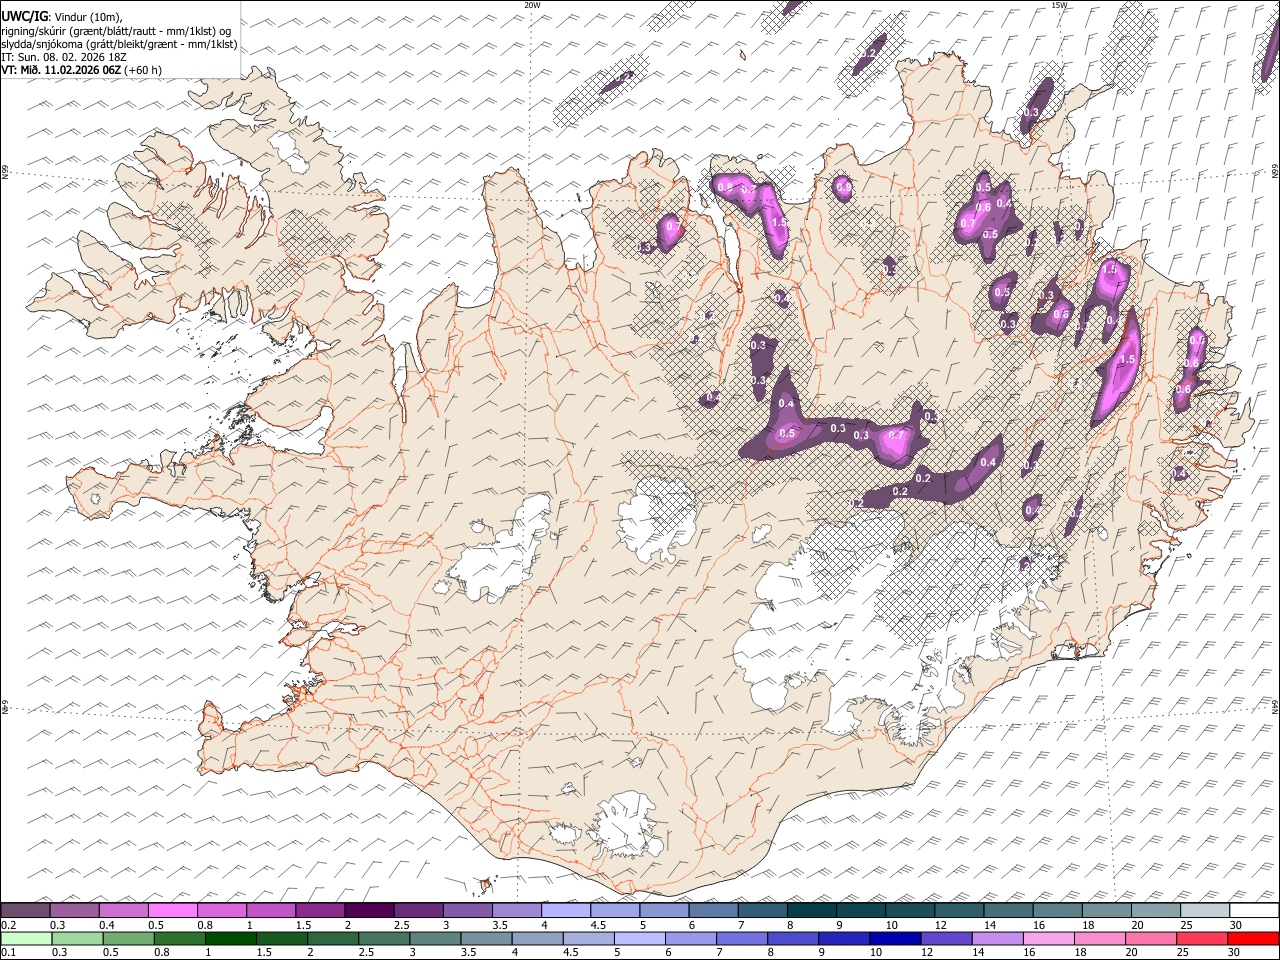Pick top-row white swatch starting at 30

1254,911
